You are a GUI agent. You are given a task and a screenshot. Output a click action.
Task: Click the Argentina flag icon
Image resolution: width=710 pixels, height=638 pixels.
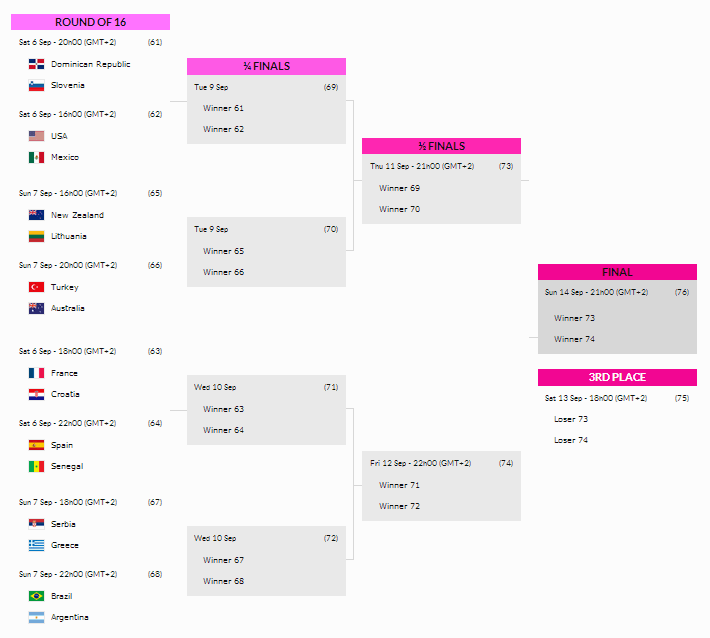(x=36, y=617)
